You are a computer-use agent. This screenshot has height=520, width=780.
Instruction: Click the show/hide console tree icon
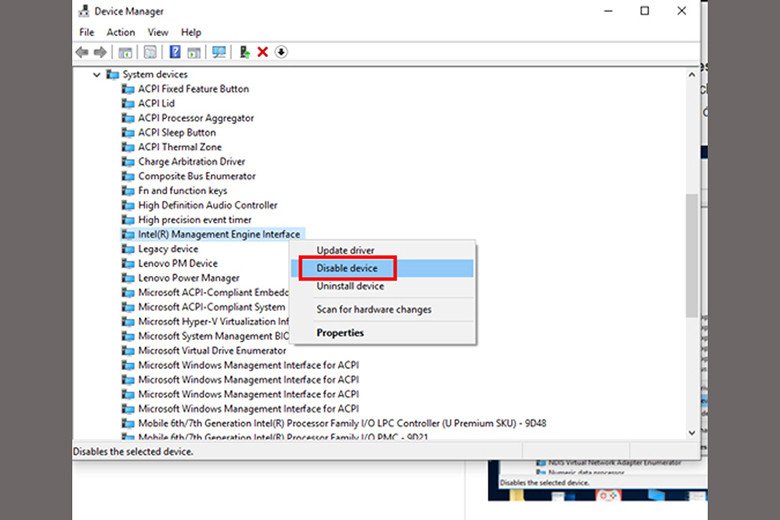pyautogui.click(x=125, y=52)
